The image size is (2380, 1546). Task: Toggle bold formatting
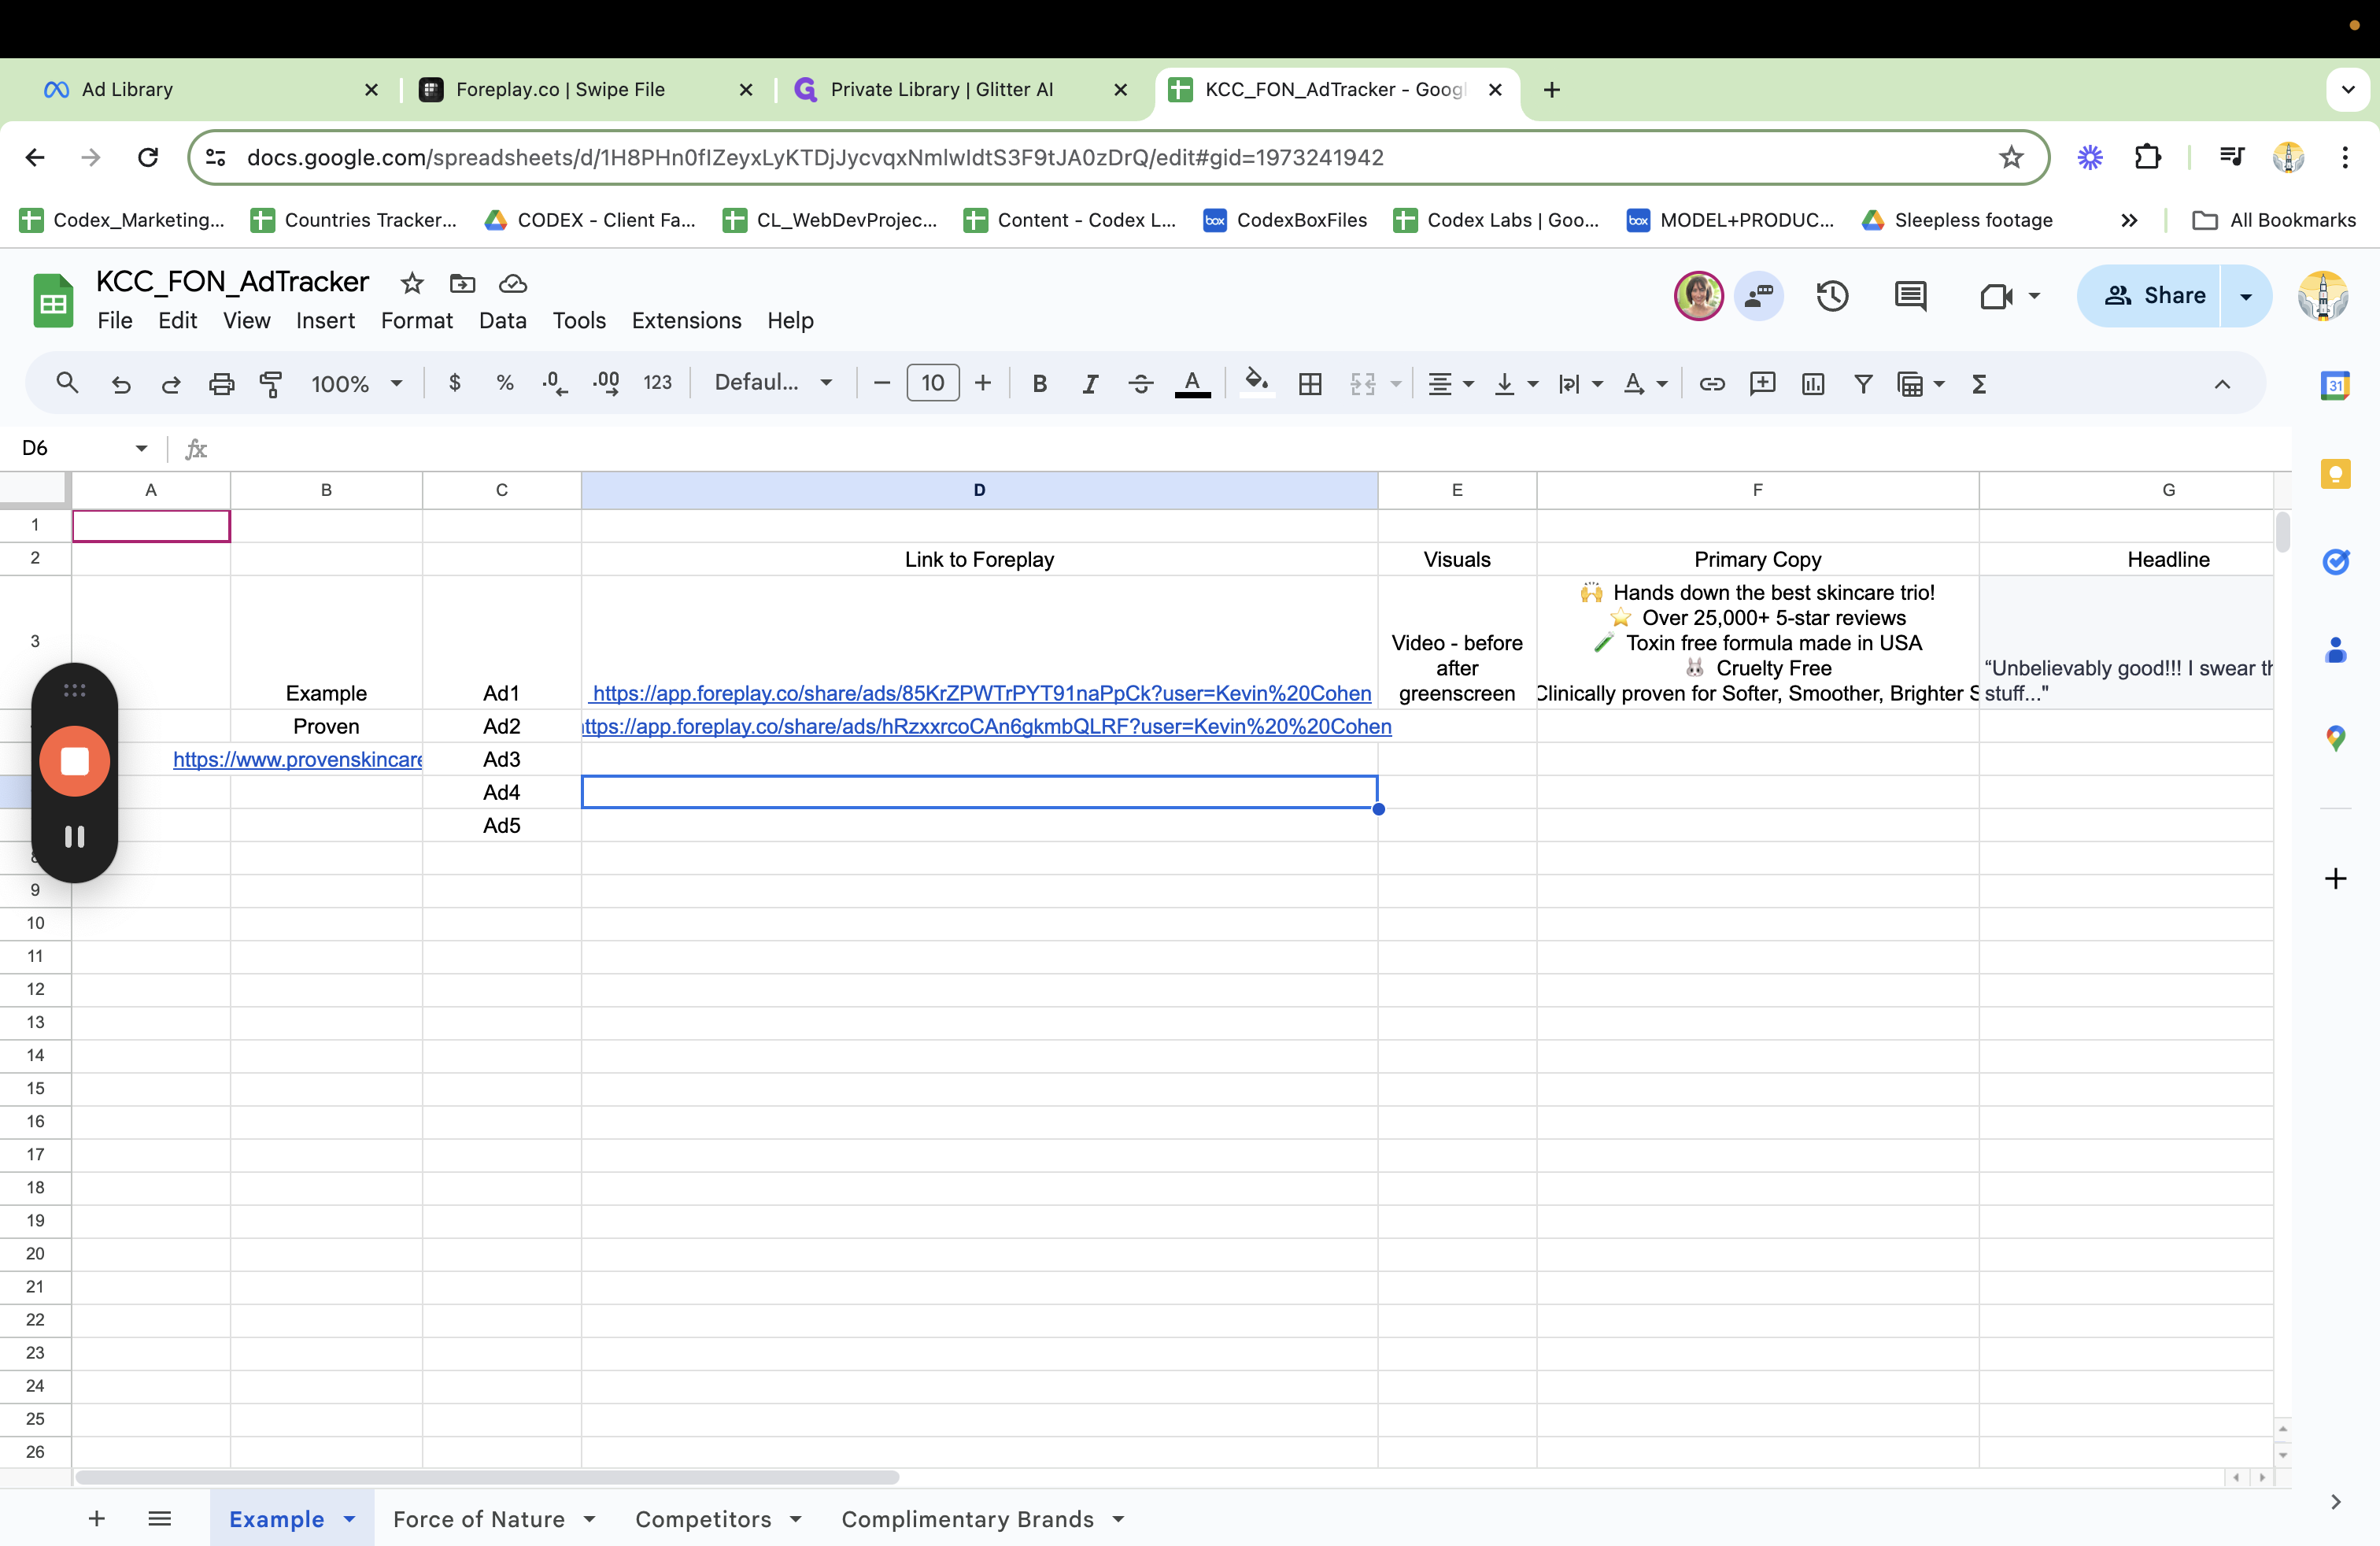1040,384
